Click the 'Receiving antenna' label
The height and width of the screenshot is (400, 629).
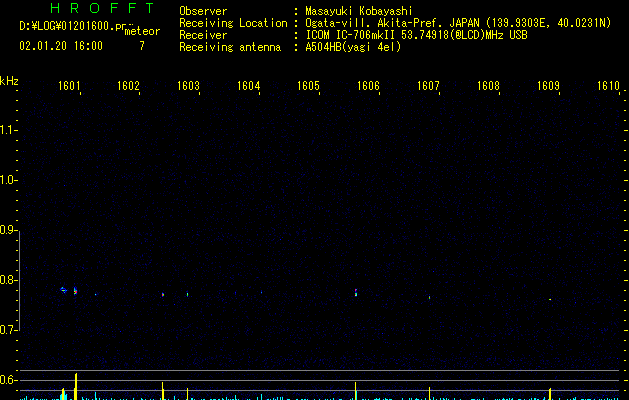230,47
